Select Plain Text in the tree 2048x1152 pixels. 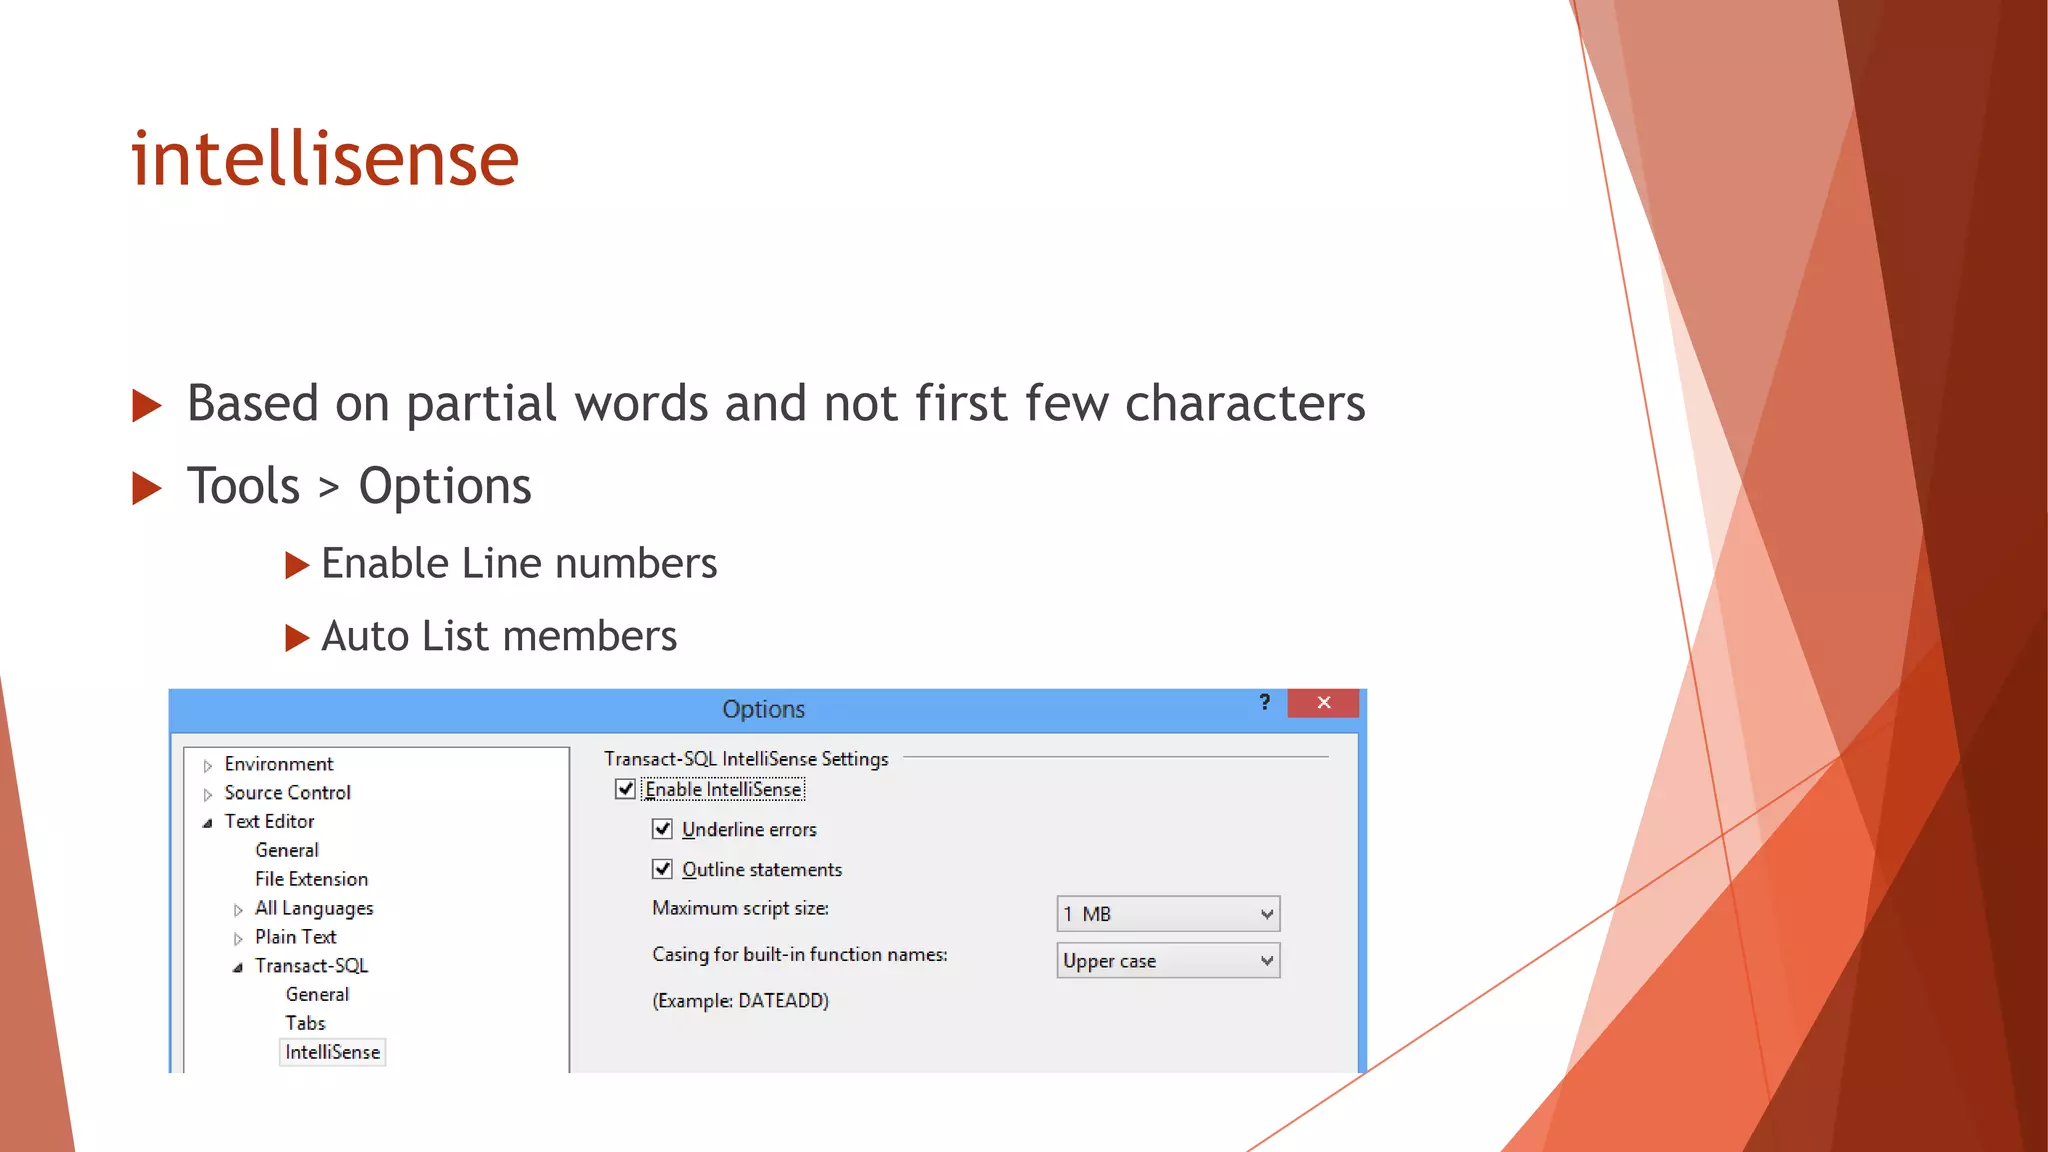tap(296, 937)
